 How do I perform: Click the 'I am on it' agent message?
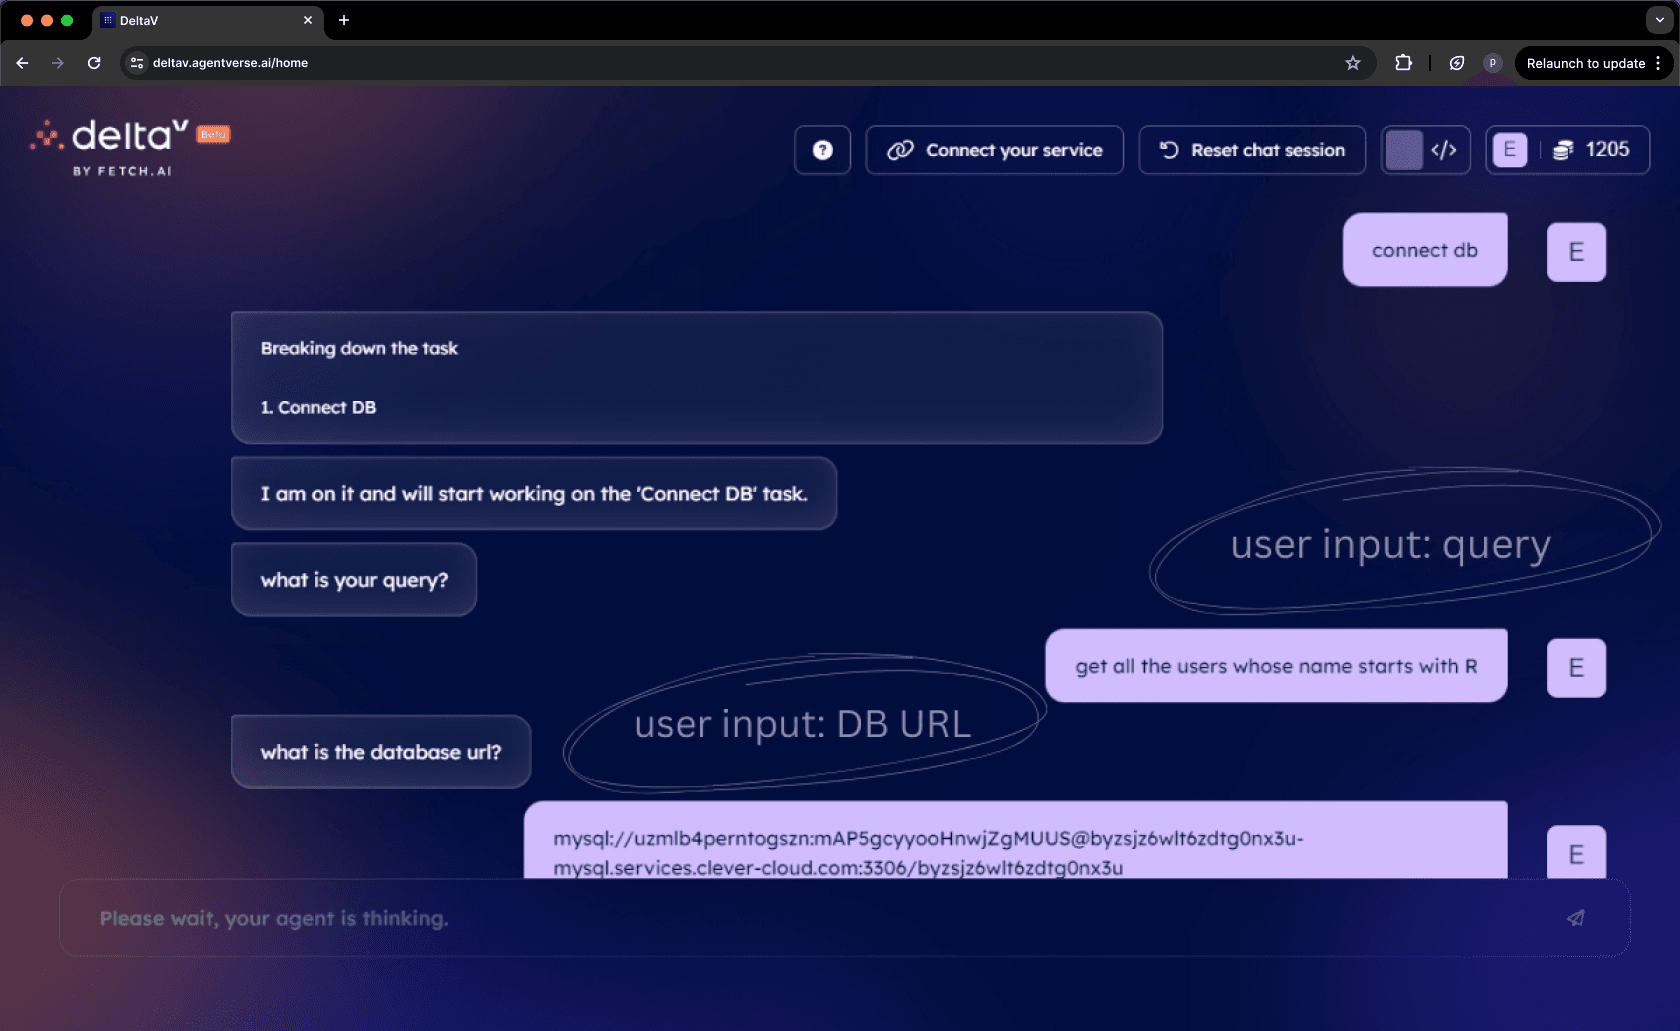tap(534, 493)
